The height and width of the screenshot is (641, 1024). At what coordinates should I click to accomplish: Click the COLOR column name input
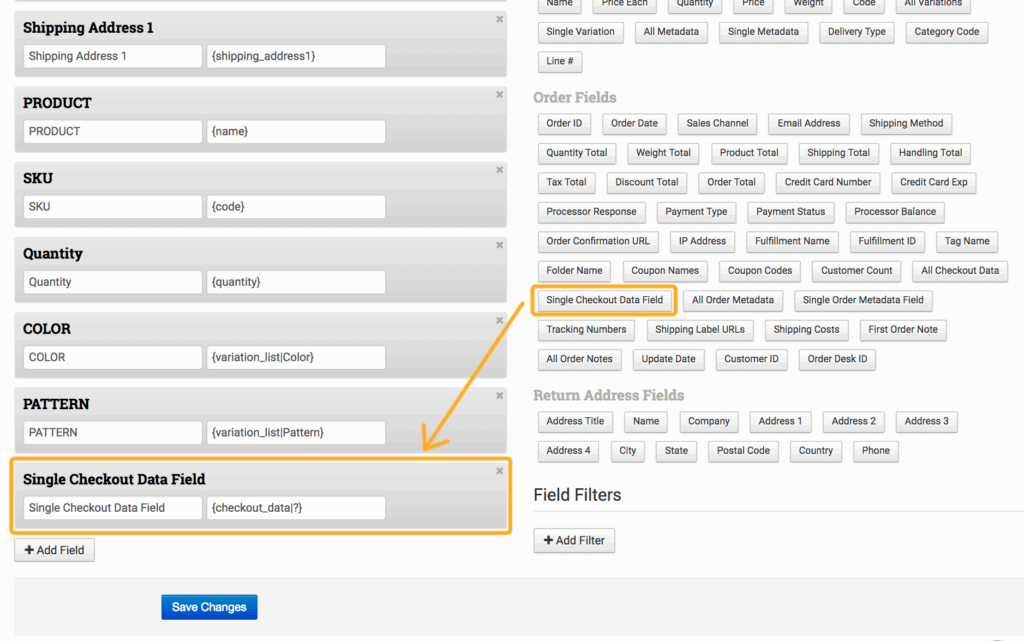click(112, 357)
